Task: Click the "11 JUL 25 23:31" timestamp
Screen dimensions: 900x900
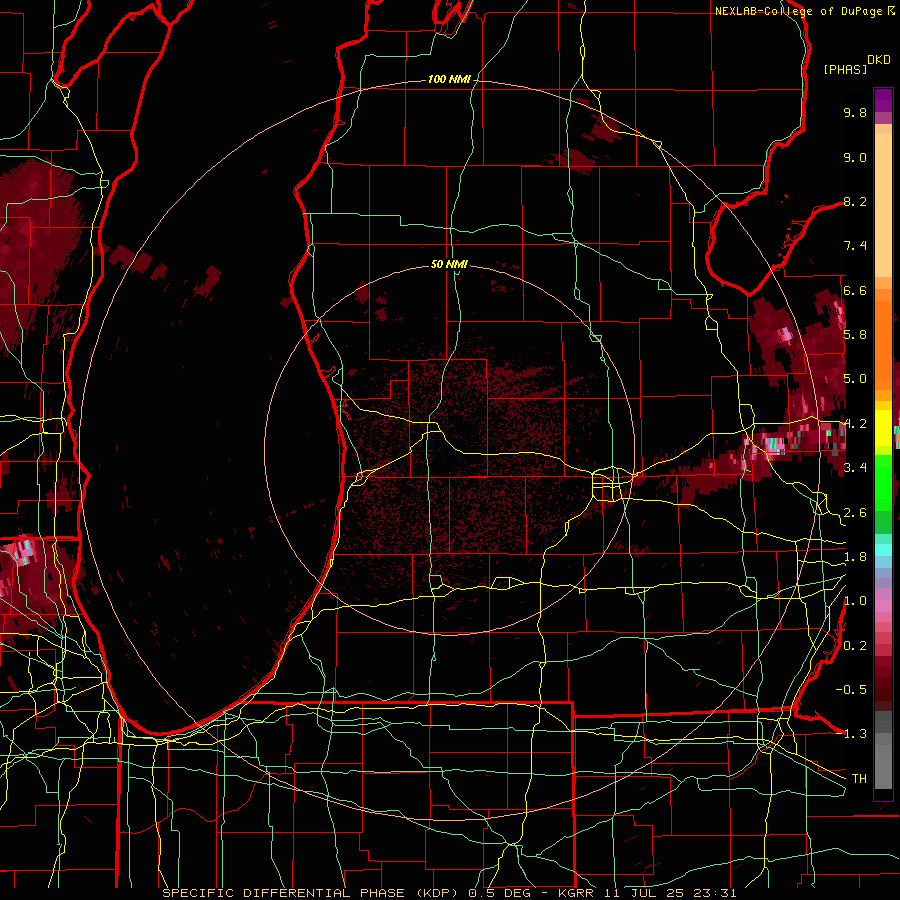Action: [670, 893]
